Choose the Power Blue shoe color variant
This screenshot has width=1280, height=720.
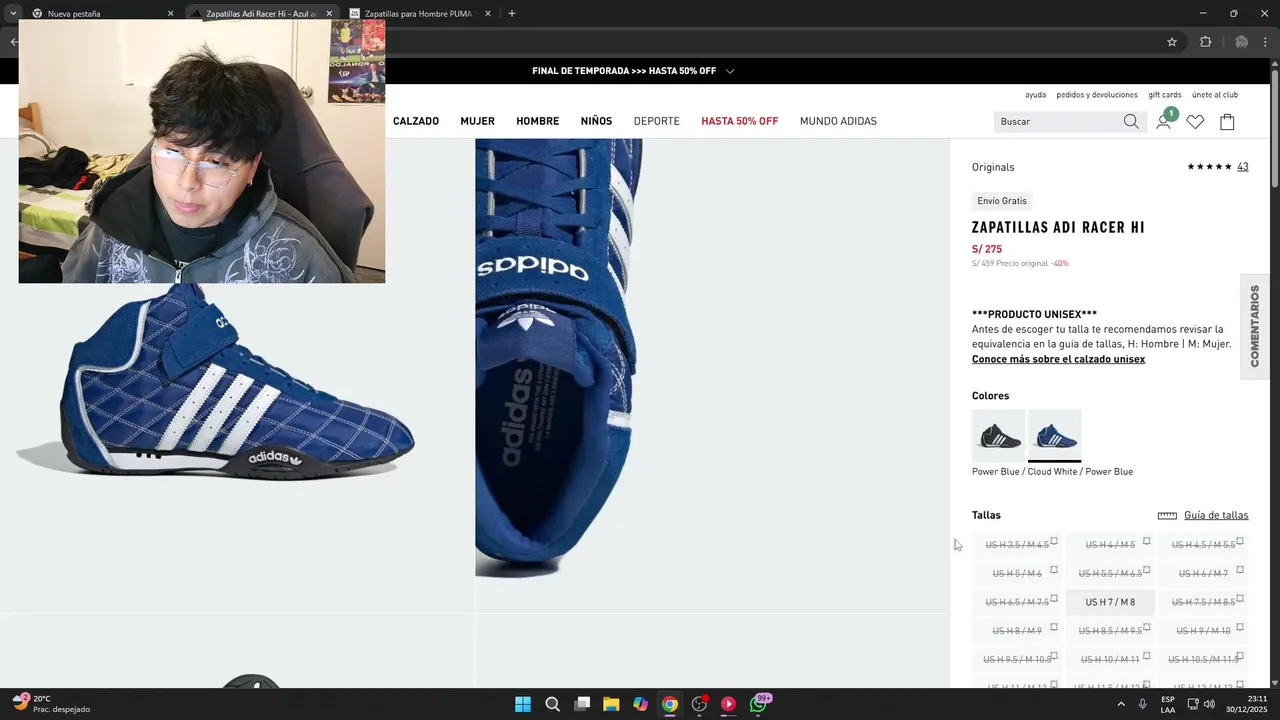(1054, 436)
